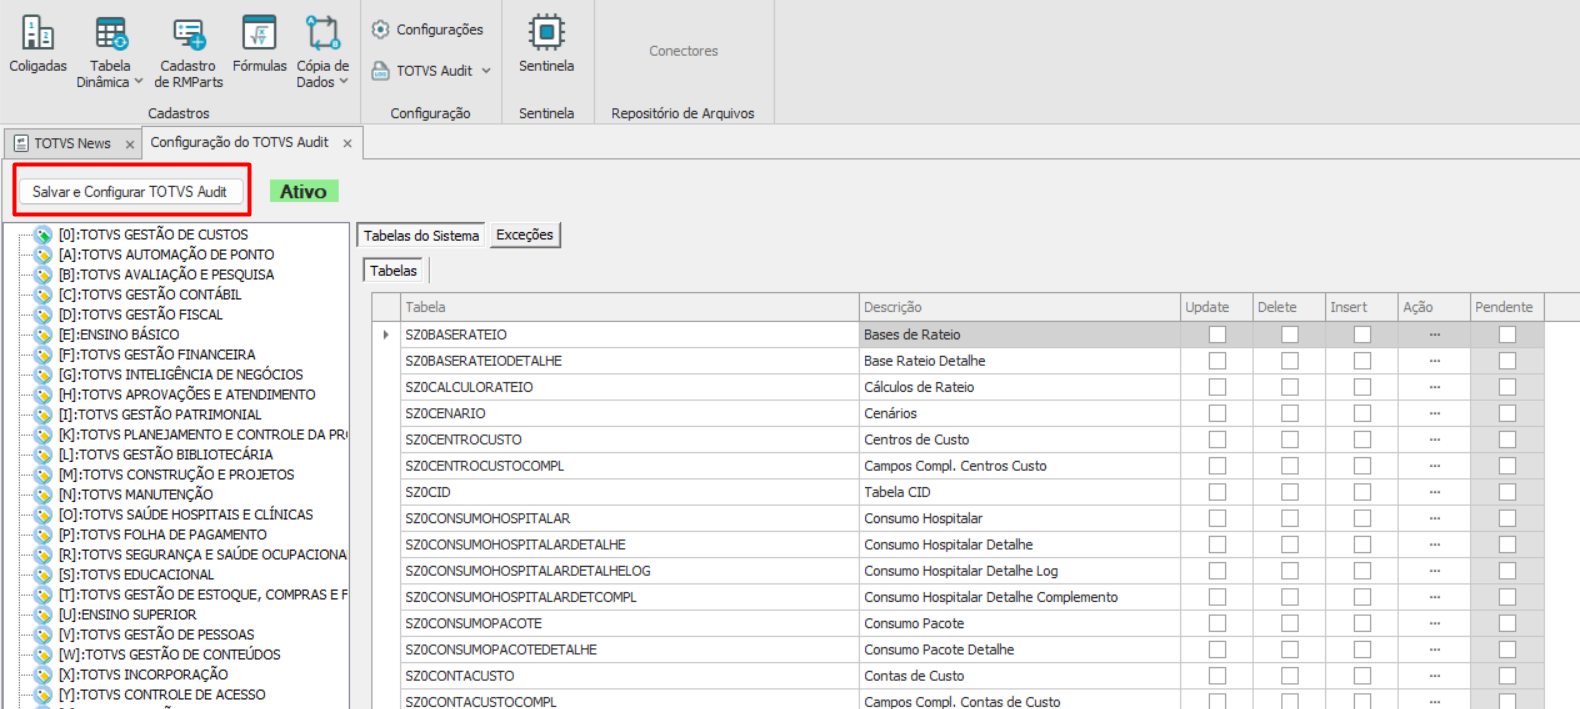Open the Sentinela chip icon
The height and width of the screenshot is (709, 1580).
[546, 33]
